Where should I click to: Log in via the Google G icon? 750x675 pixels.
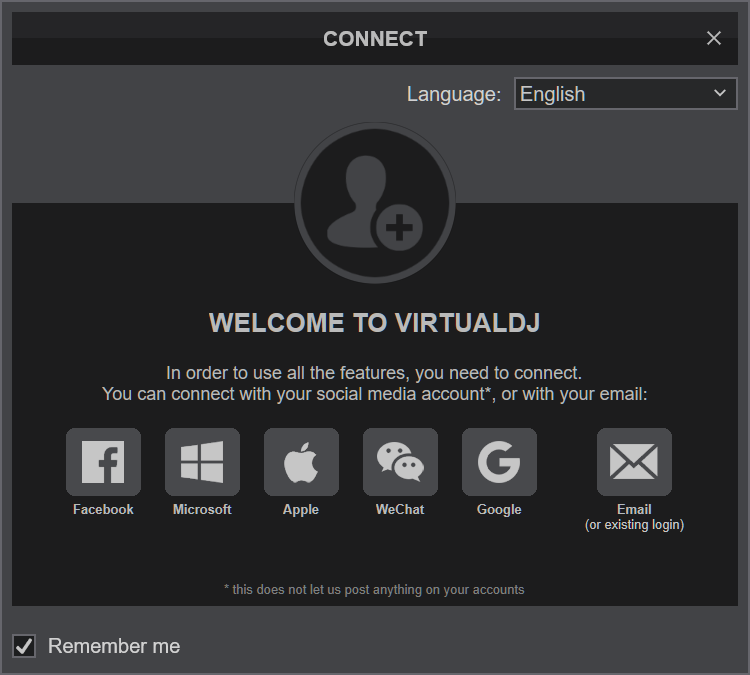point(499,462)
